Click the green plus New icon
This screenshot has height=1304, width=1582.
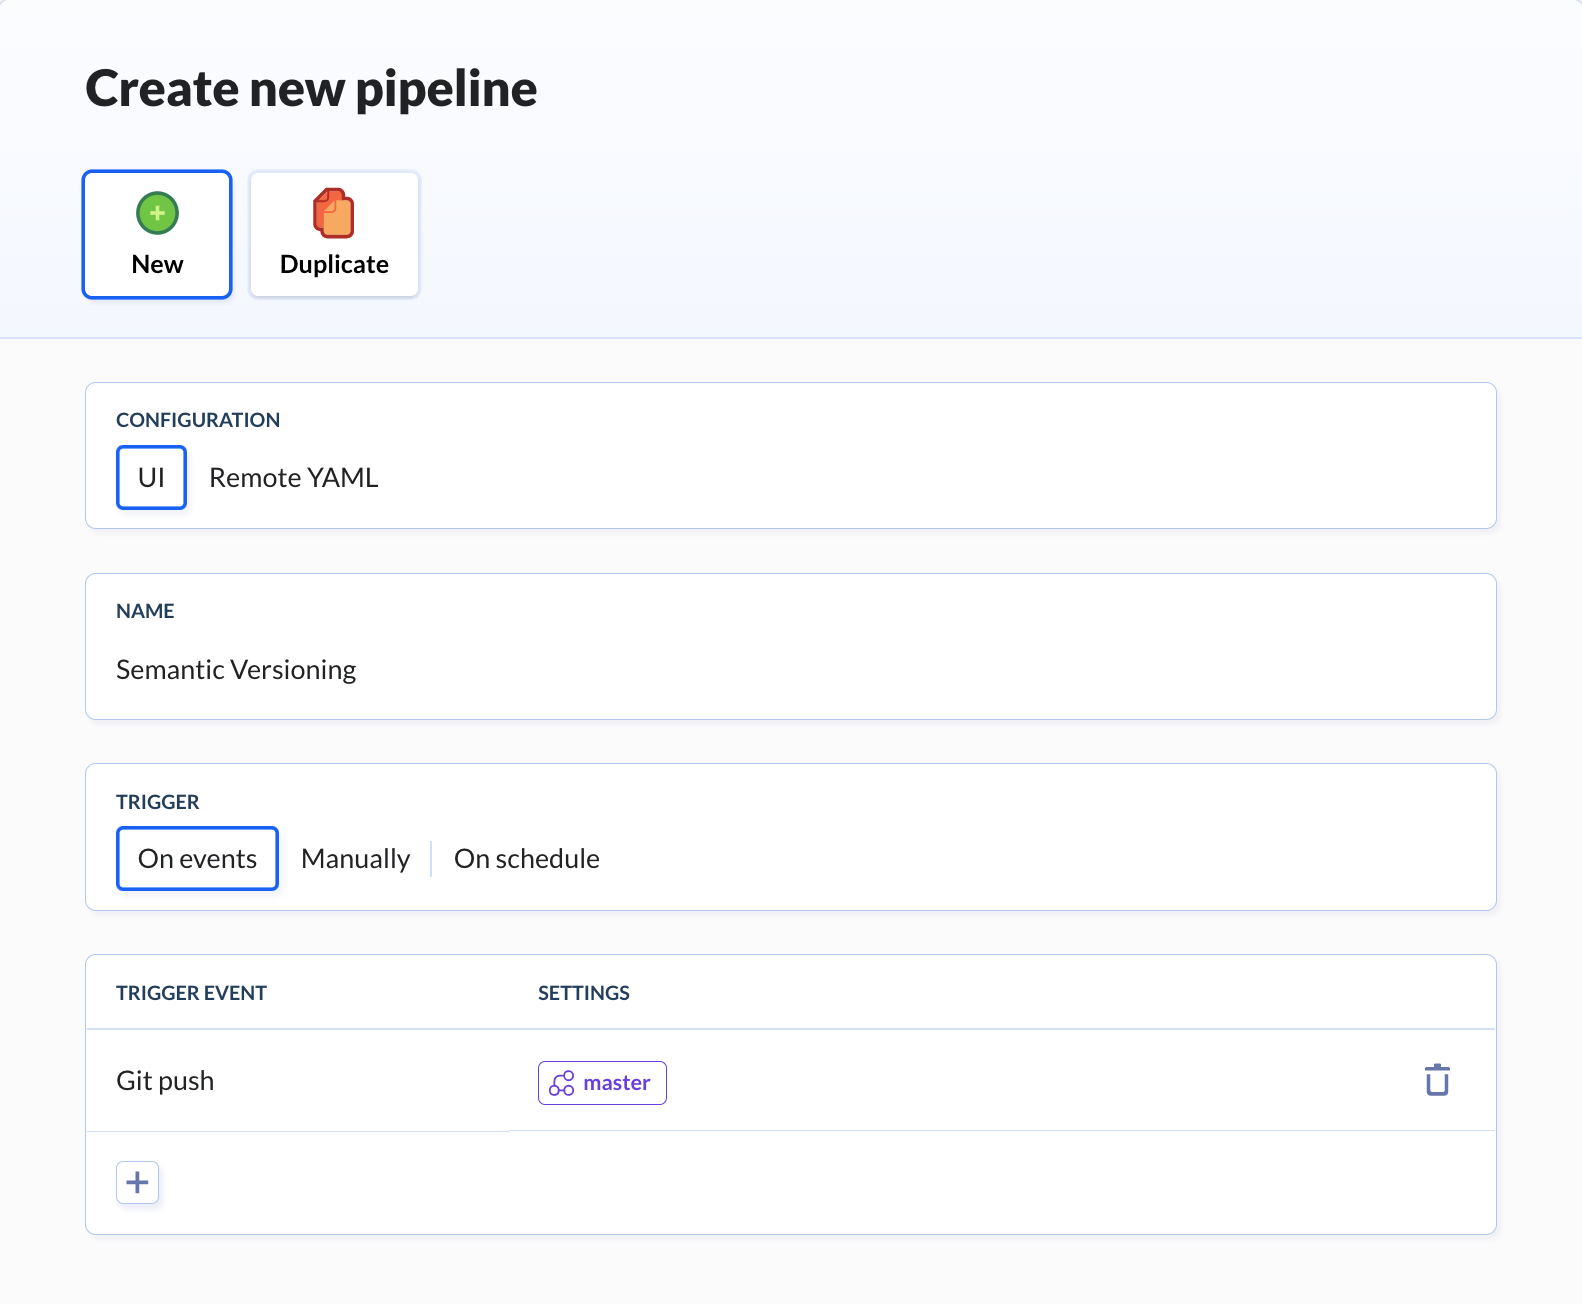click(157, 213)
